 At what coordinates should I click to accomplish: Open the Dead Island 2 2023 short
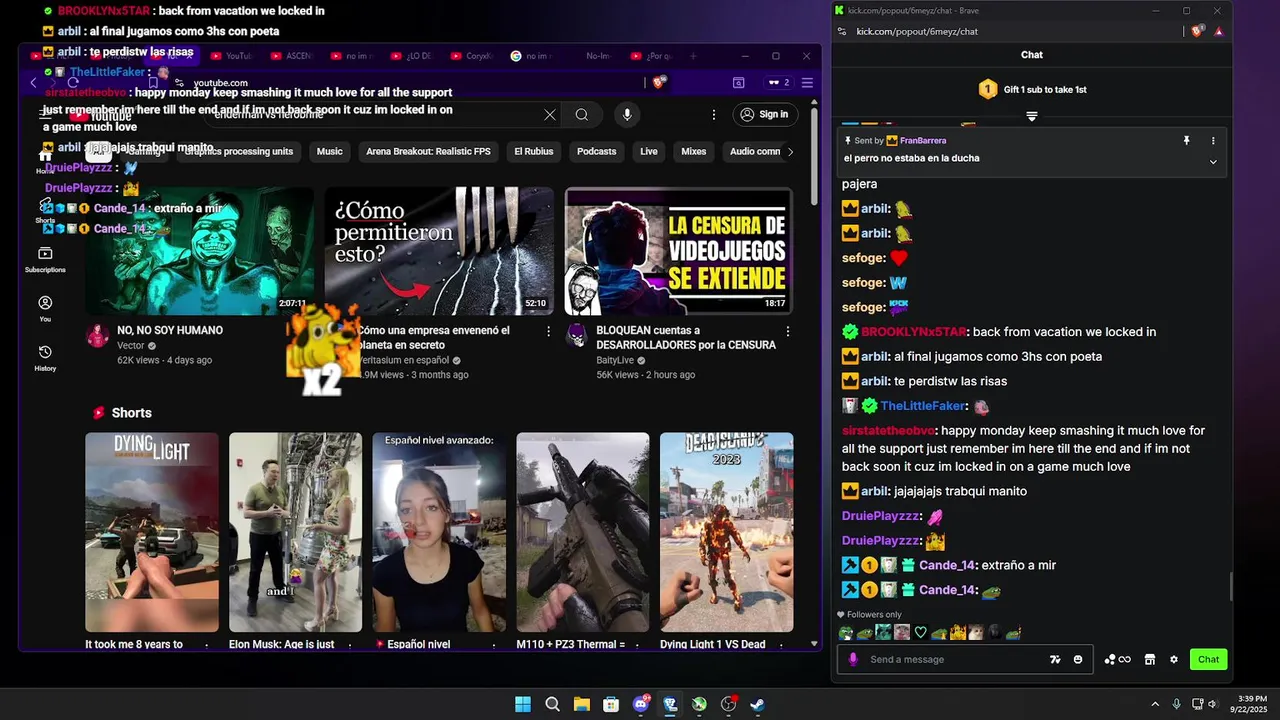727,532
